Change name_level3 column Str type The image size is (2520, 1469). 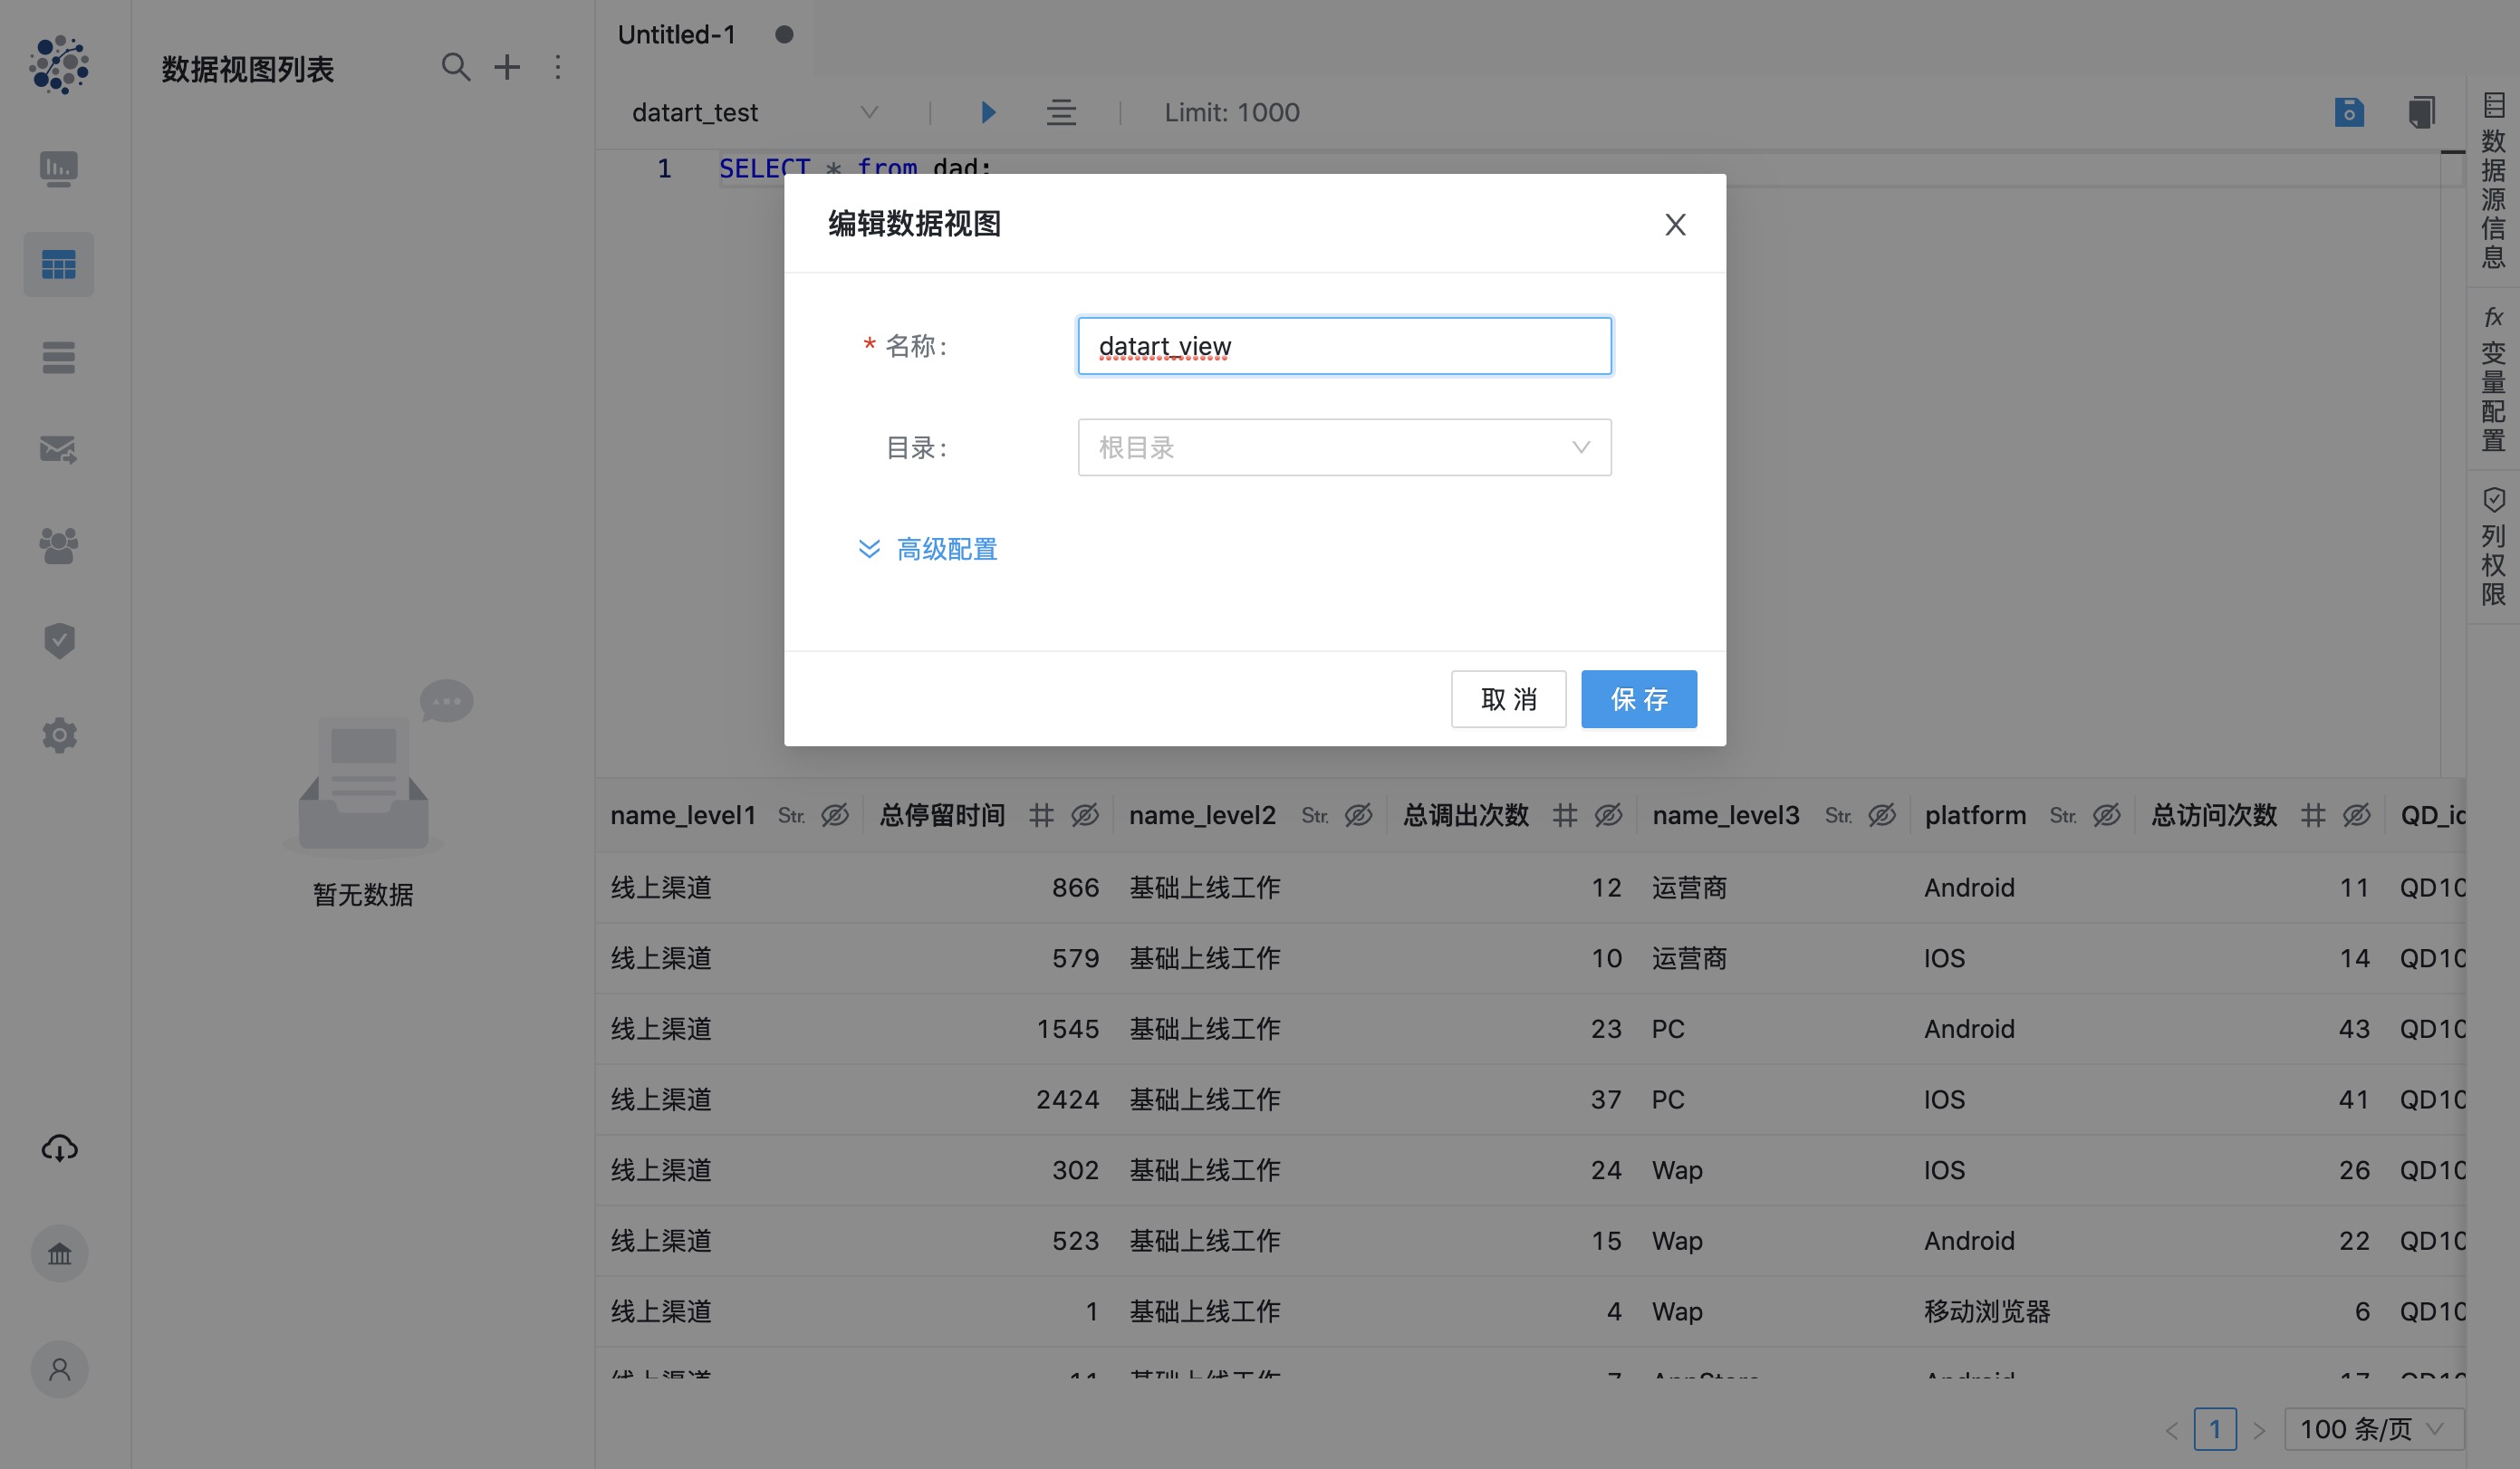pyautogui.click(x=1839, y=815)
